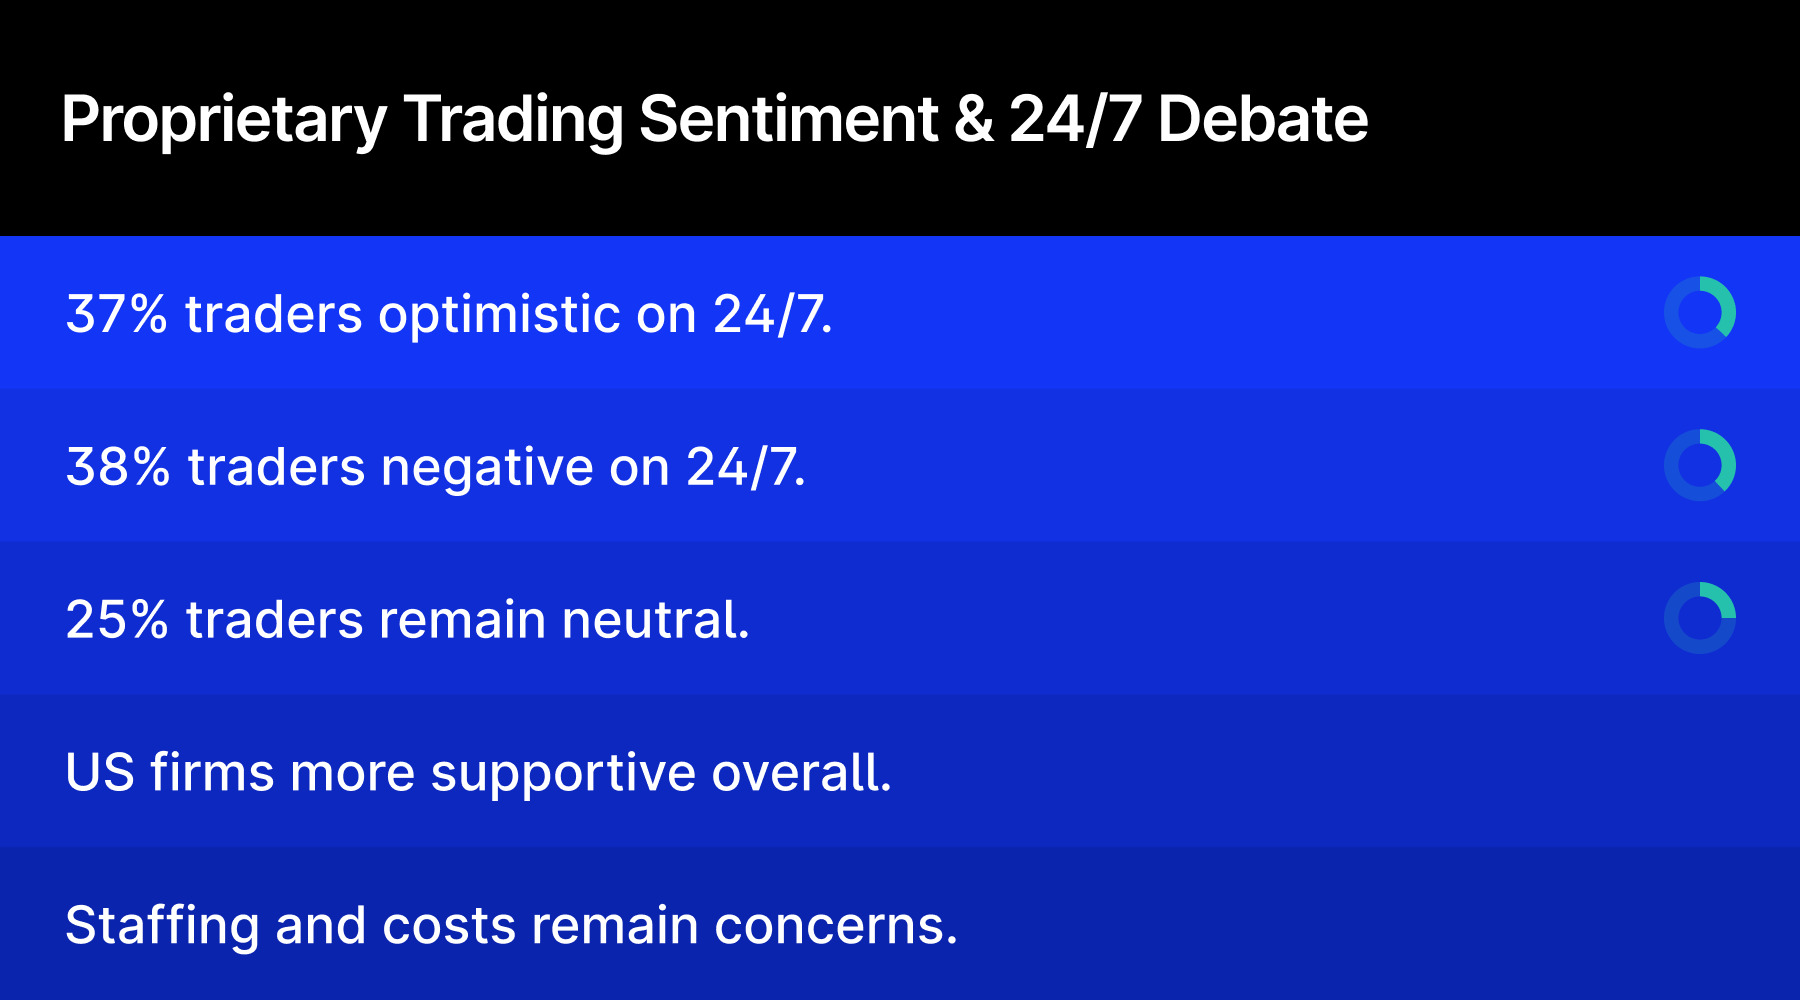Viewport: 1800px width, 1000px height.
Task: Click the '25%' figure in the third row
Action: (x=116, y=620)
